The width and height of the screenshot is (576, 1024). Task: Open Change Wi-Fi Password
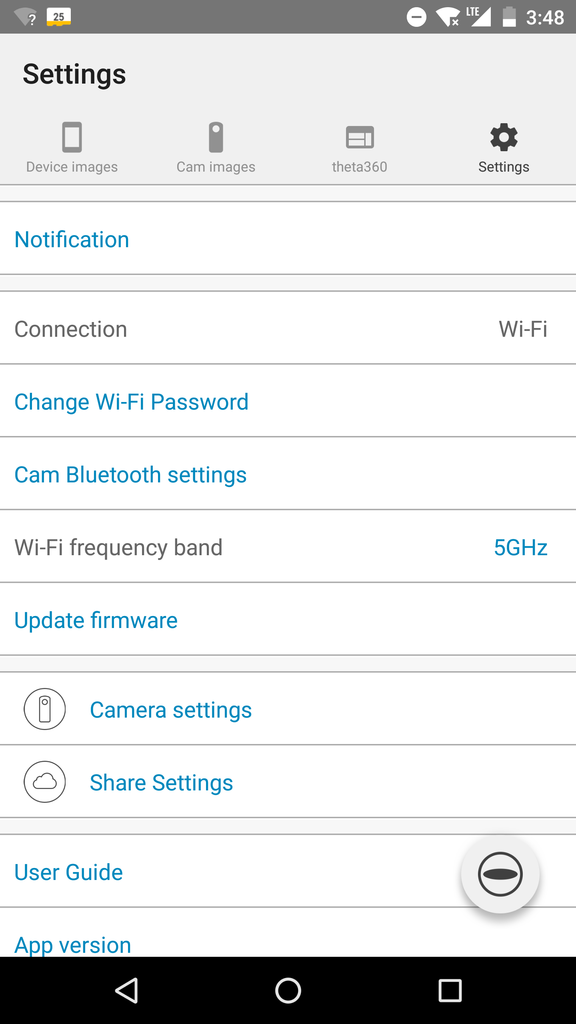coord(288,401)
